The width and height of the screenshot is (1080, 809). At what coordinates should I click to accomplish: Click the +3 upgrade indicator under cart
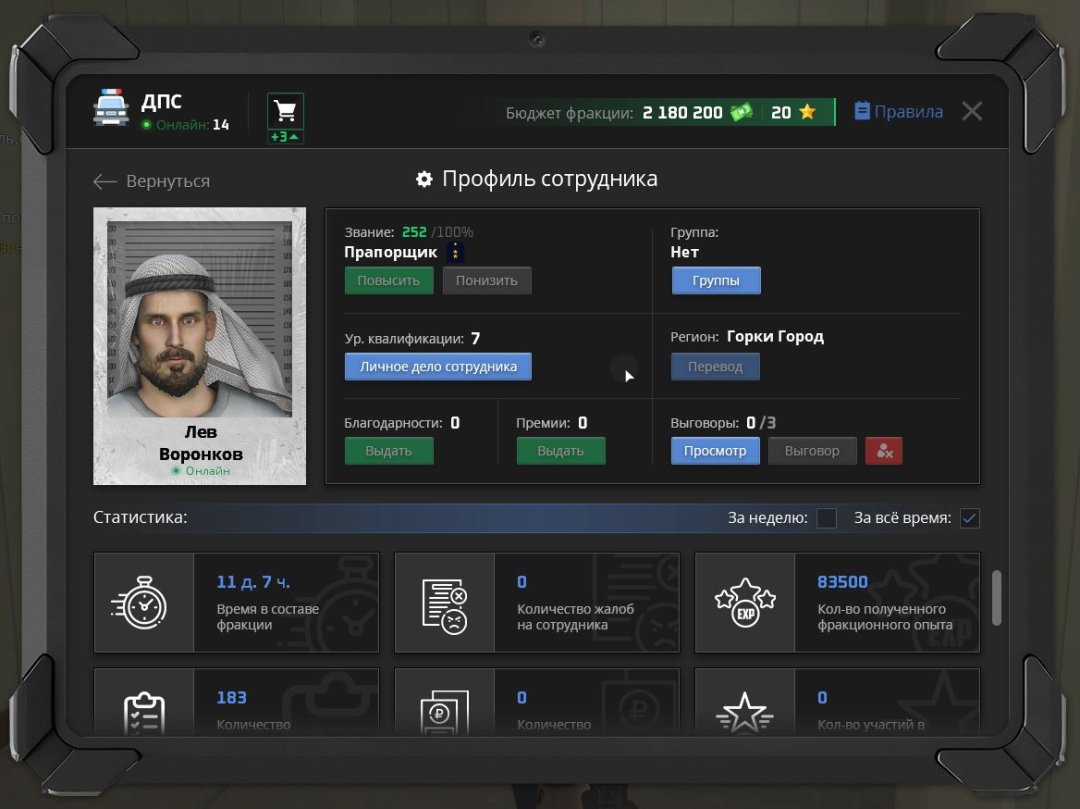click(285, 137)
